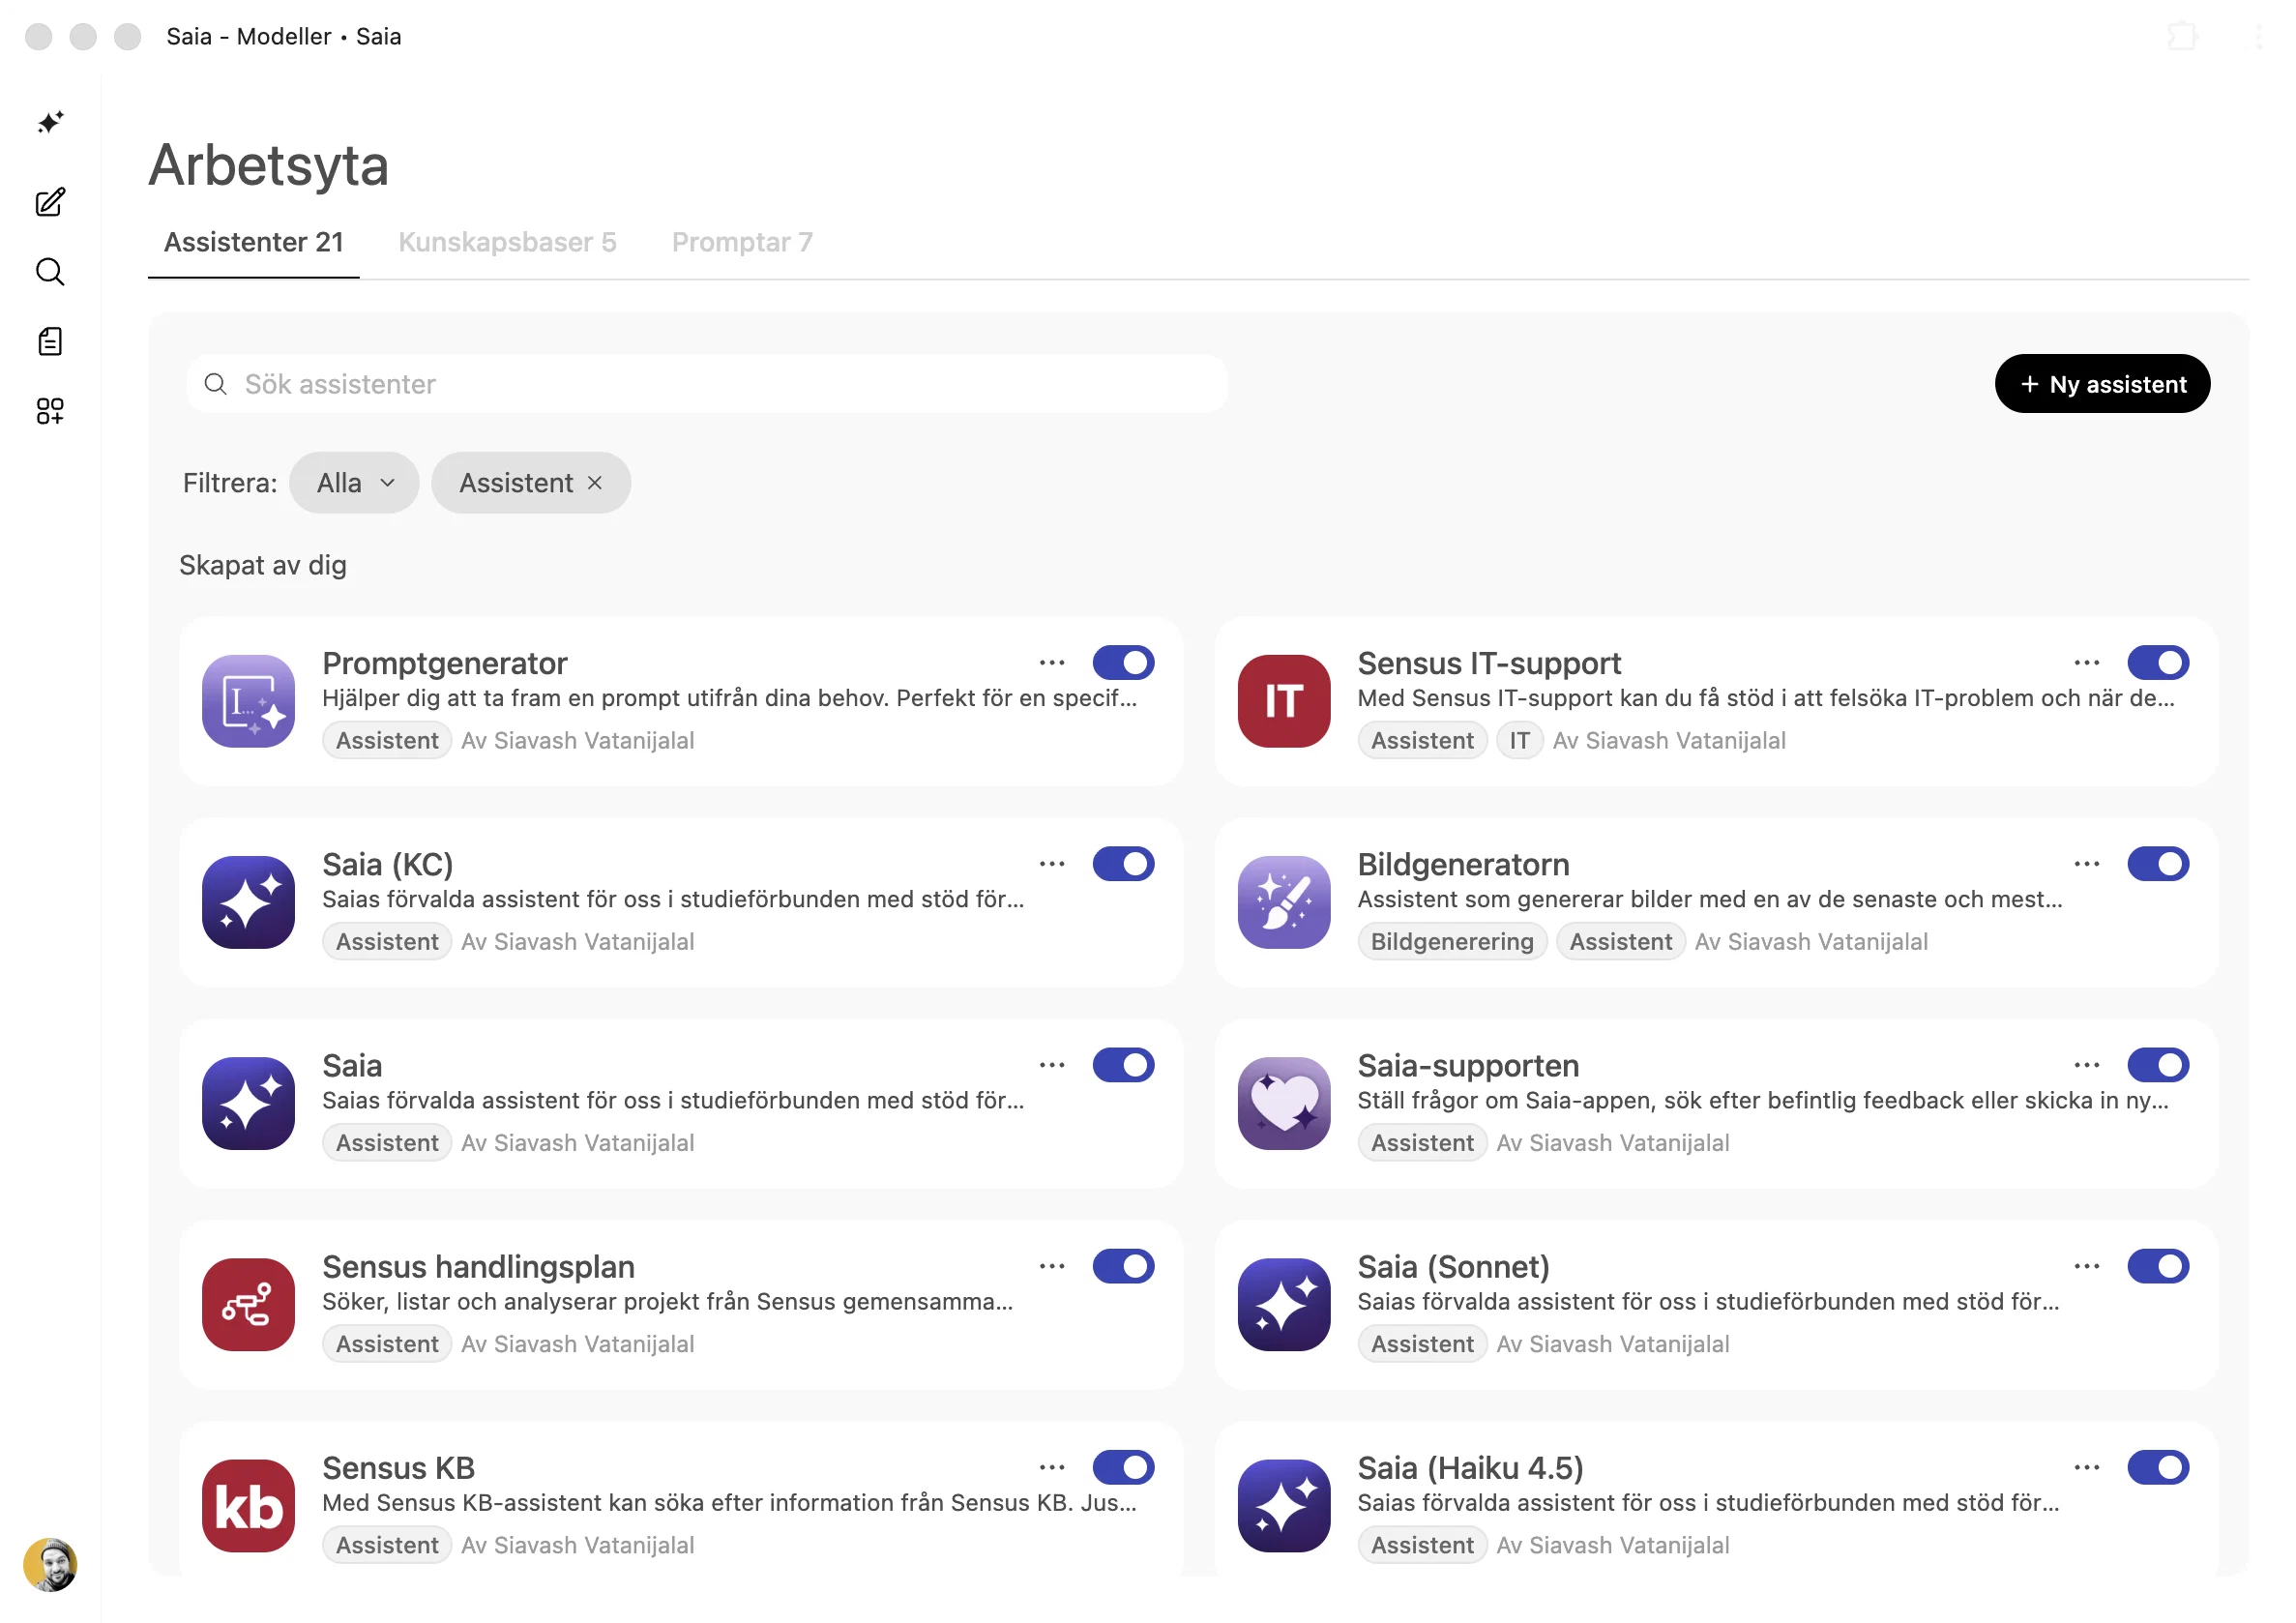Click the "Med Sensus IT-support kan du" description
This screenshot has height=1623, width=2296.
[1765, 698]
